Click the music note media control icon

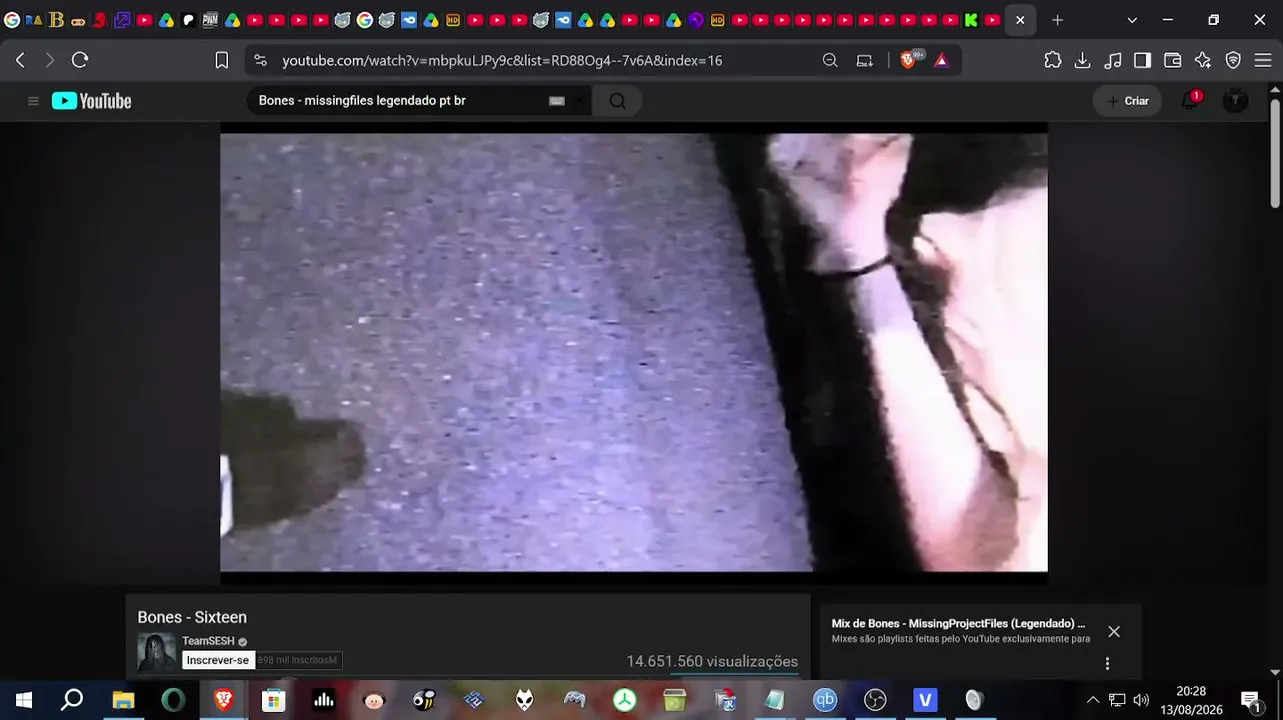1113,60
